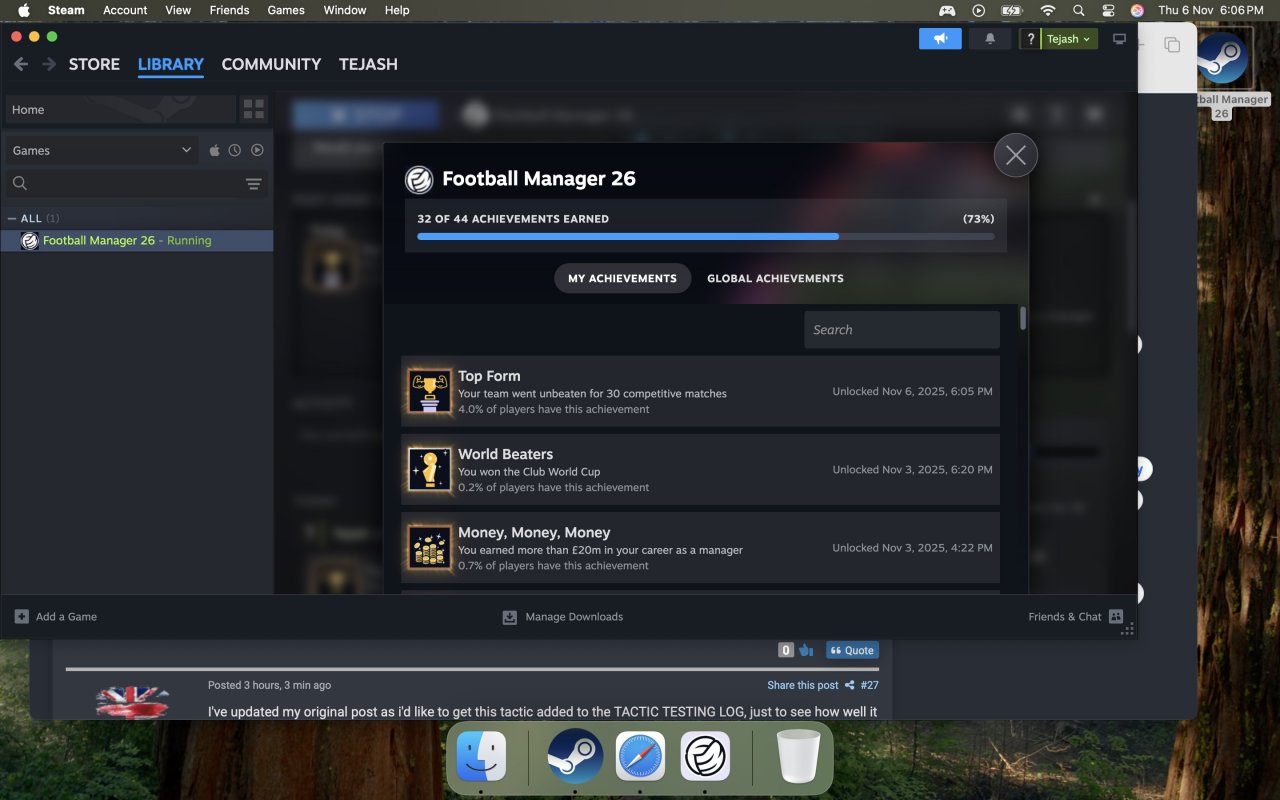Go to Library Home

coord(120,109)
